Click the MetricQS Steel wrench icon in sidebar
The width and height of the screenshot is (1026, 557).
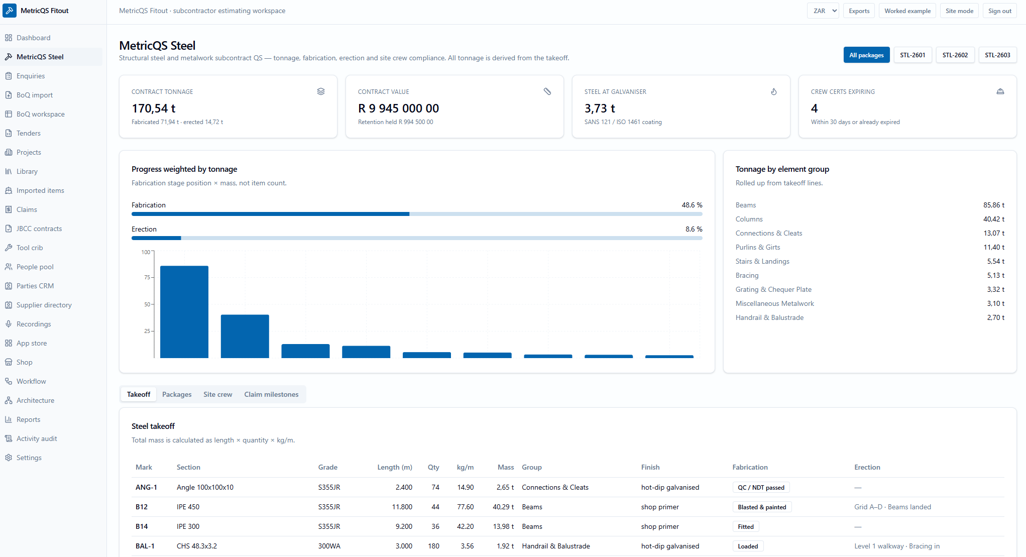tap(9, 57)
